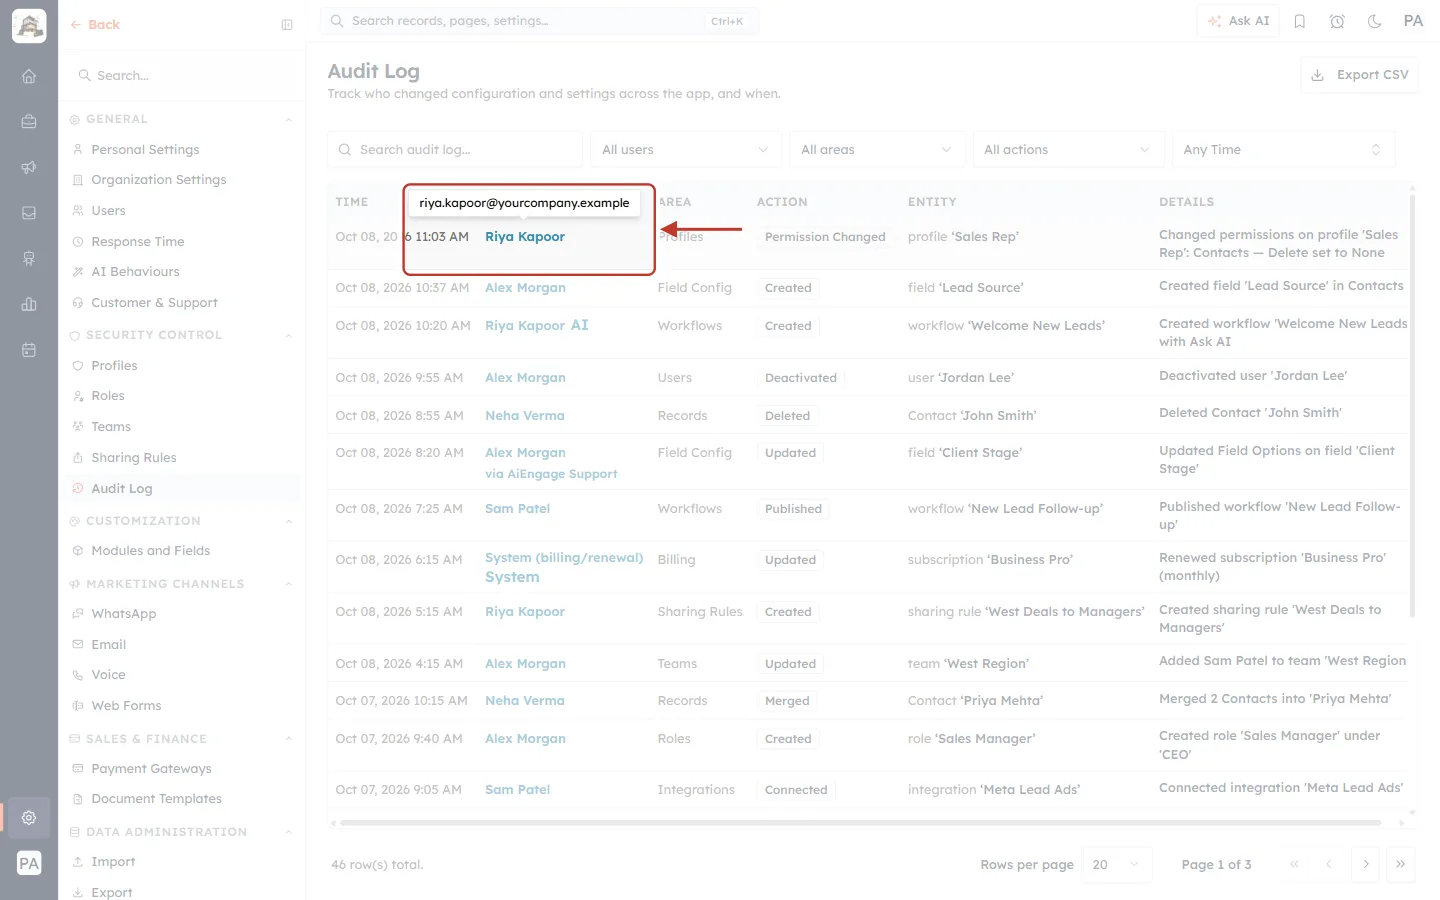Open the calendar icon in left rail
The height and width of the screenshot is (900, 1440).
click(x=29, y=350)
